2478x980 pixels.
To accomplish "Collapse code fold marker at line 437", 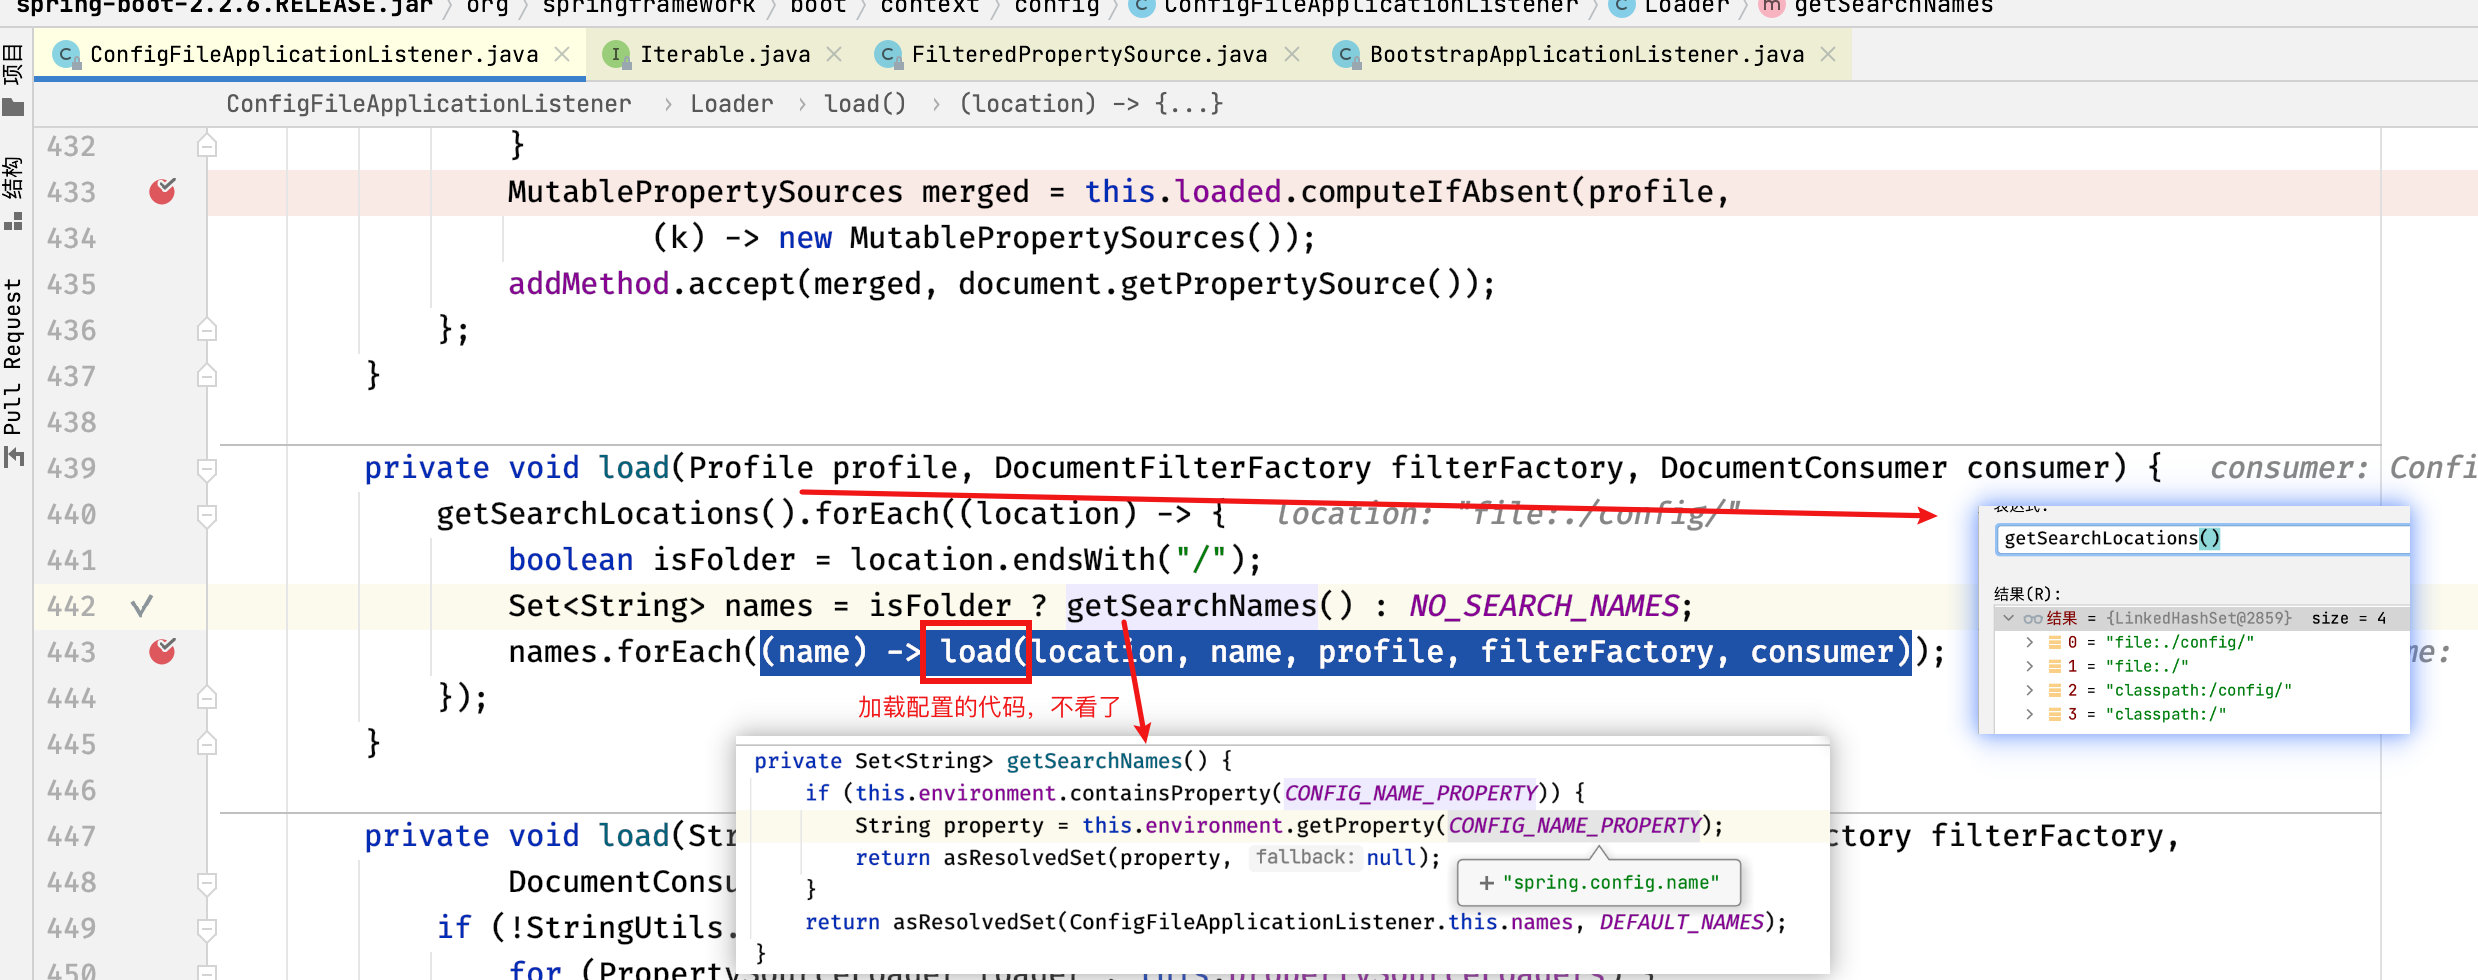I will (x=207, y=376).
